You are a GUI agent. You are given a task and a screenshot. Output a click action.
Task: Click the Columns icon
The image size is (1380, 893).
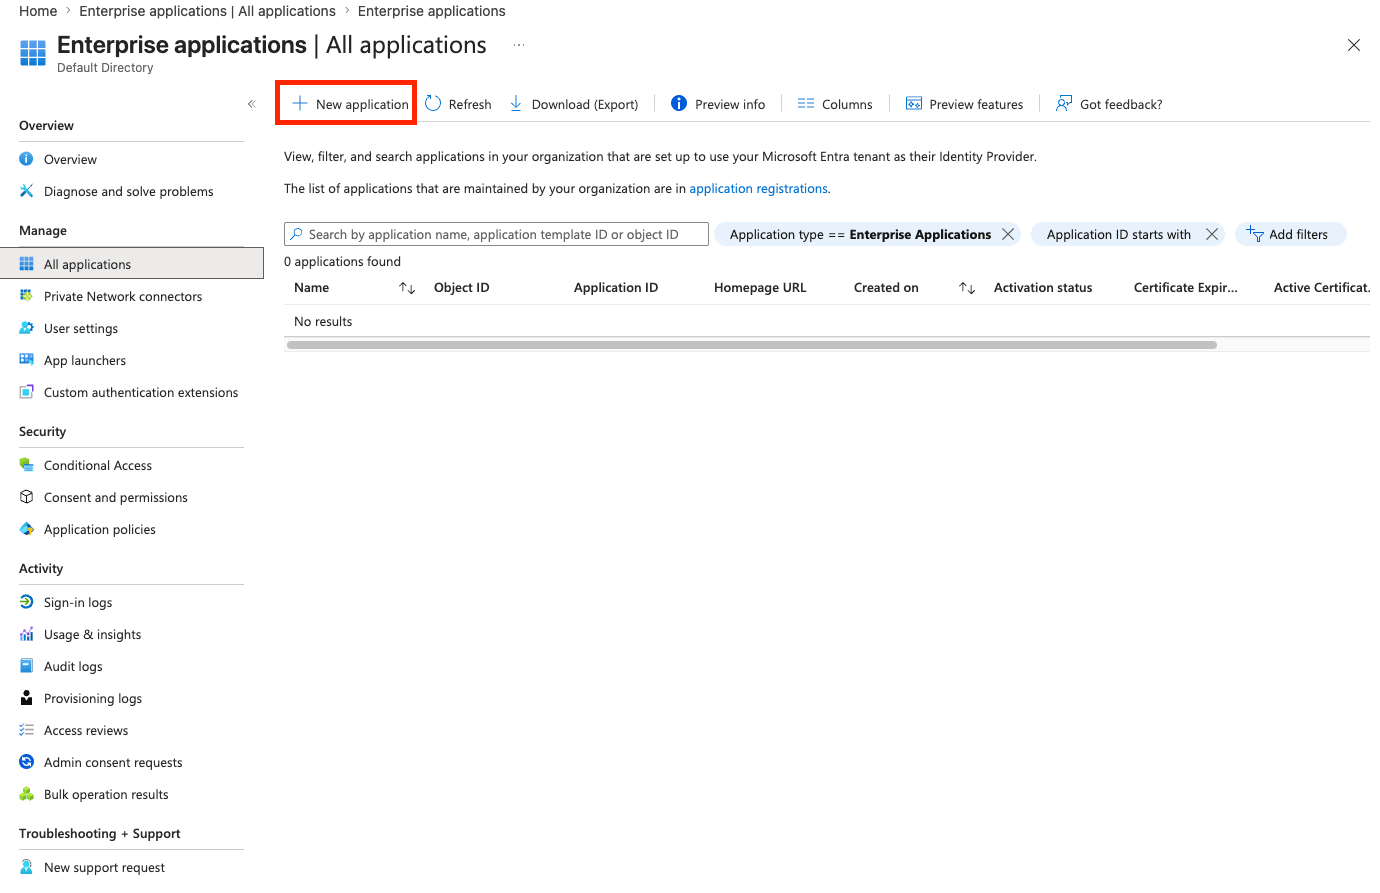click(x=806, y=104)
